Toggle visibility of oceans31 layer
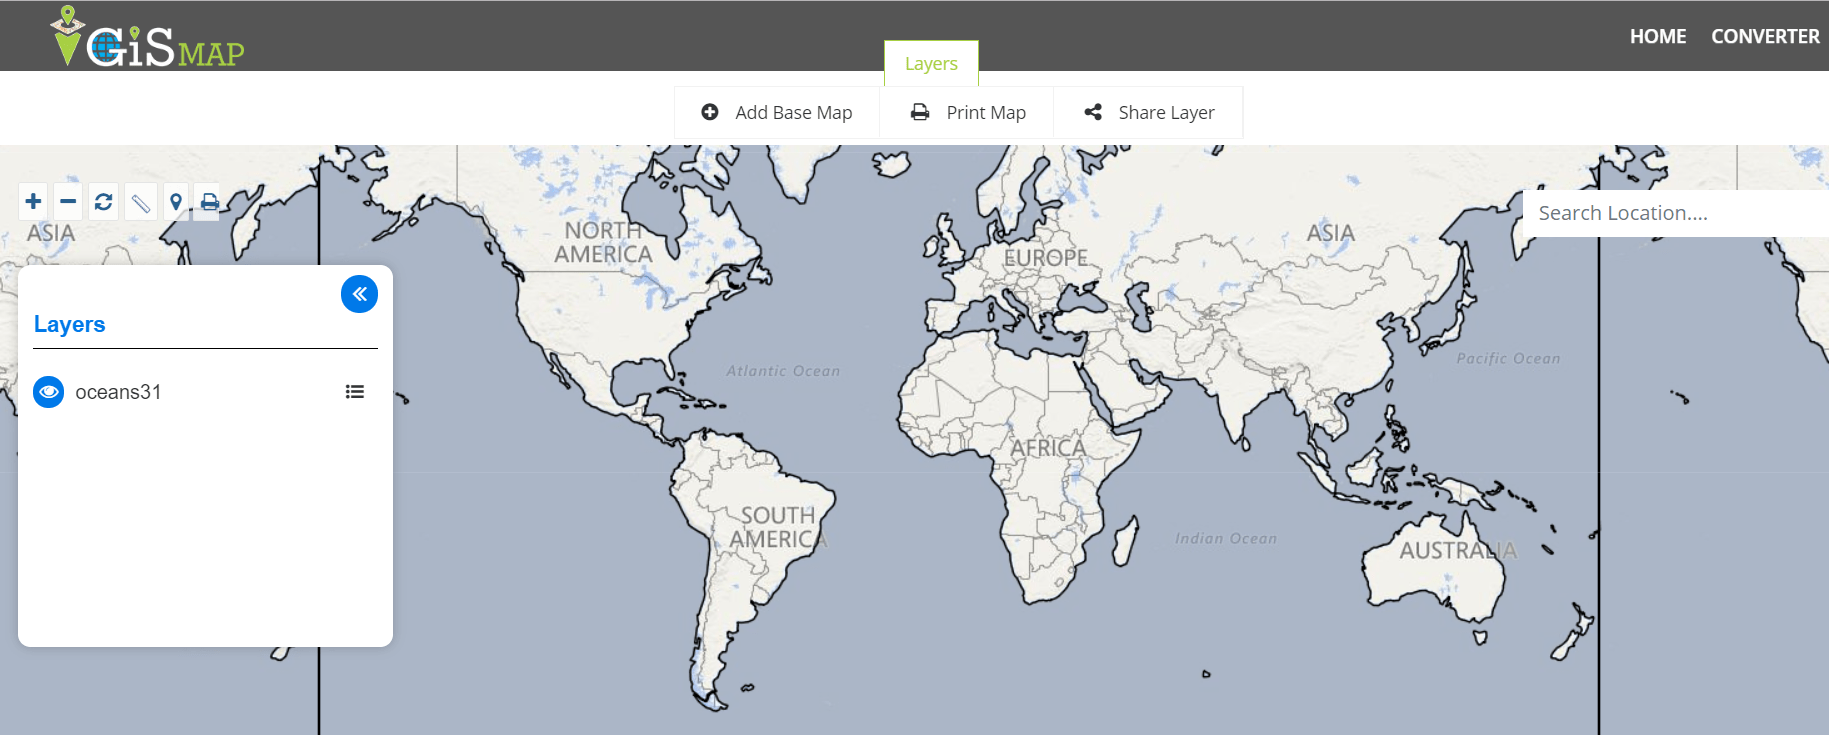1829x735 pixels. coord(48,392)
